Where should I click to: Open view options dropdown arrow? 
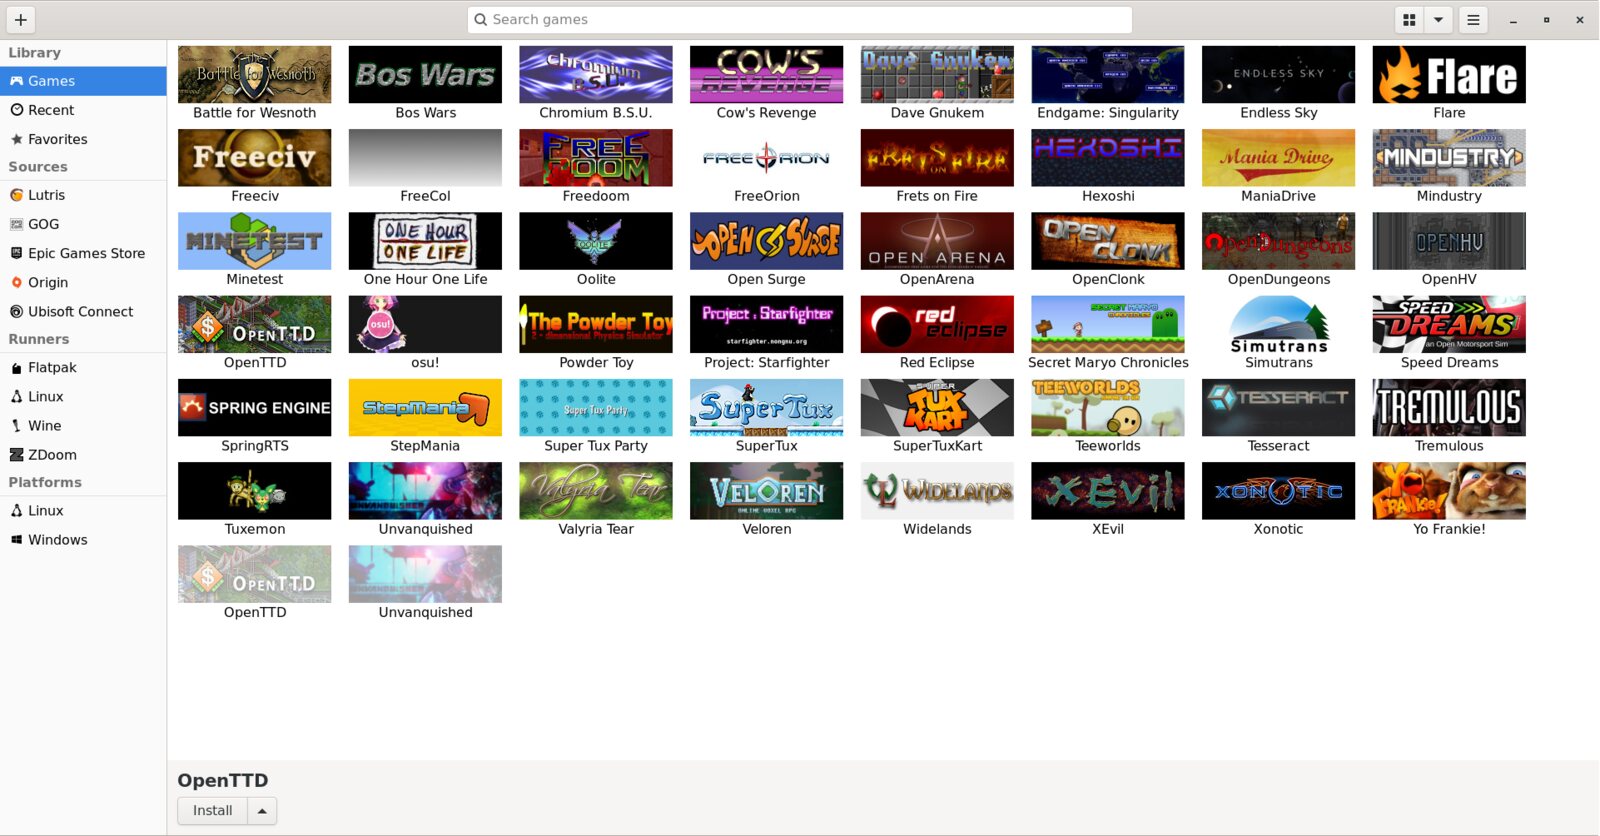(1438, 19)
